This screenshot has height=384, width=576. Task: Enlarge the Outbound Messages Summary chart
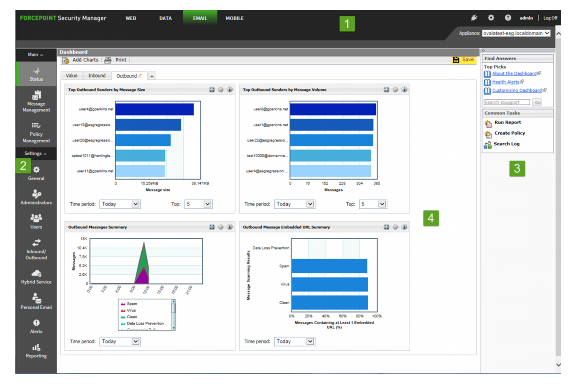212,227
